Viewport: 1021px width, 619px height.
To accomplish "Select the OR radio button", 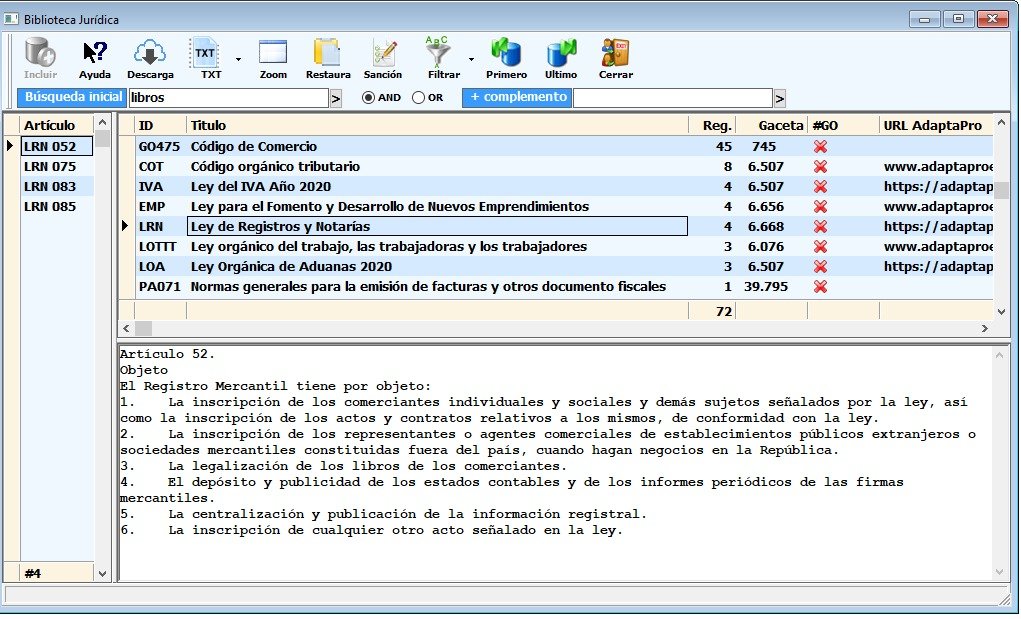I will click(419, 98).
